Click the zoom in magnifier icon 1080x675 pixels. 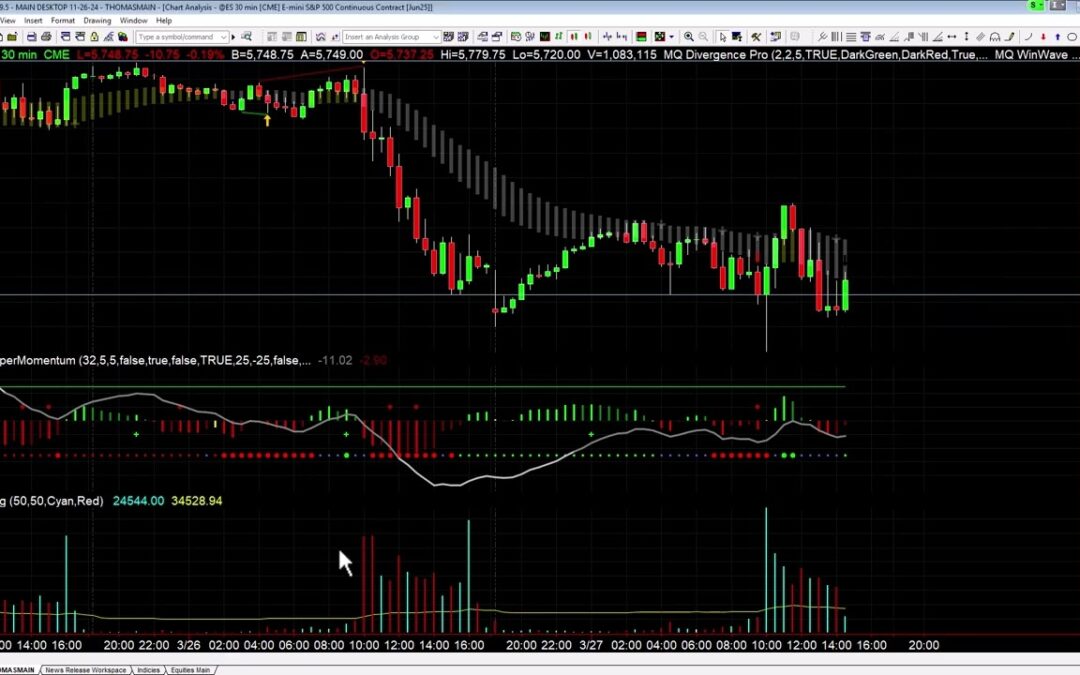[x=689, y=37]
